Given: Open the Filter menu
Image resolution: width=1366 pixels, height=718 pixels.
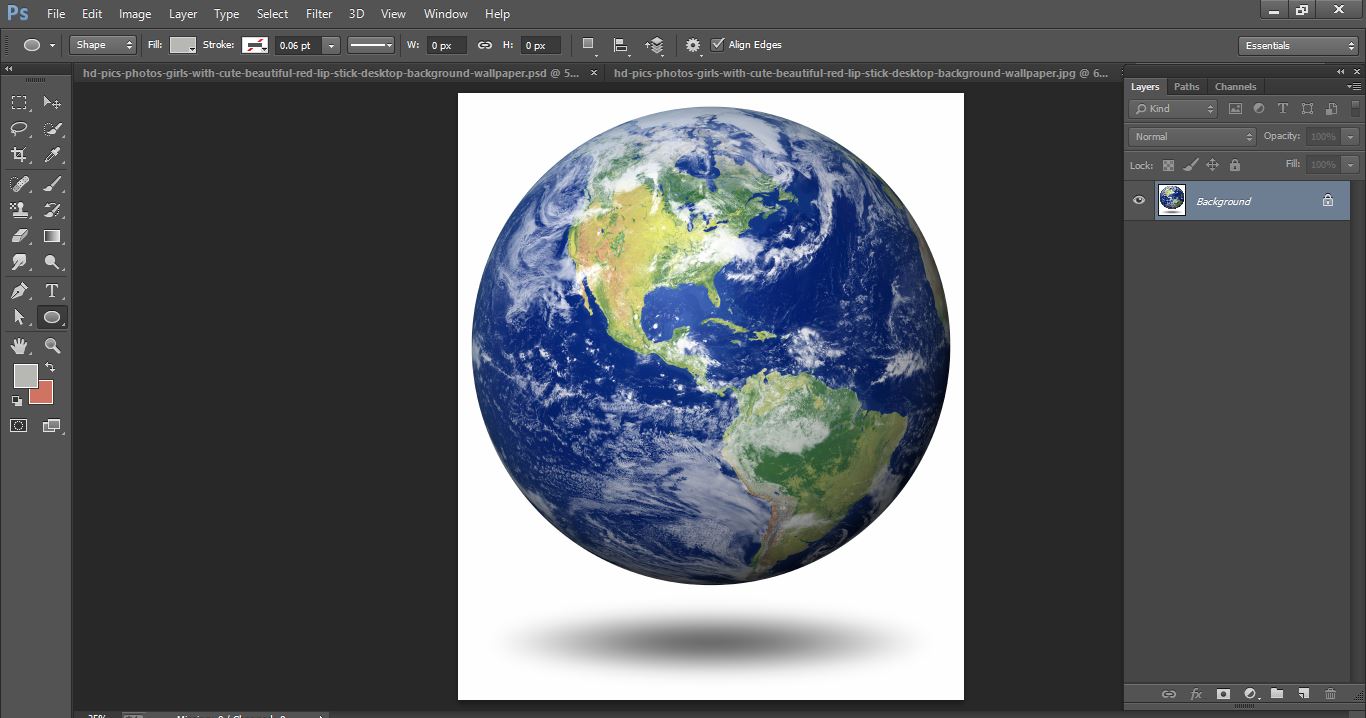Looking at the screenshot, I should (x=318, y=13).
